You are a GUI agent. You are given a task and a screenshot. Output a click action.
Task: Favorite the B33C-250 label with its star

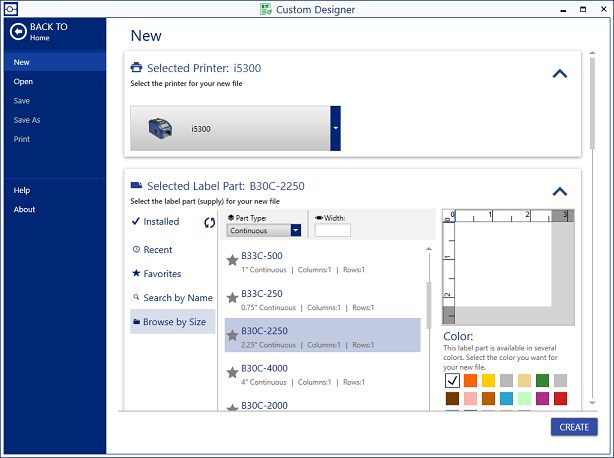[232, 298]
